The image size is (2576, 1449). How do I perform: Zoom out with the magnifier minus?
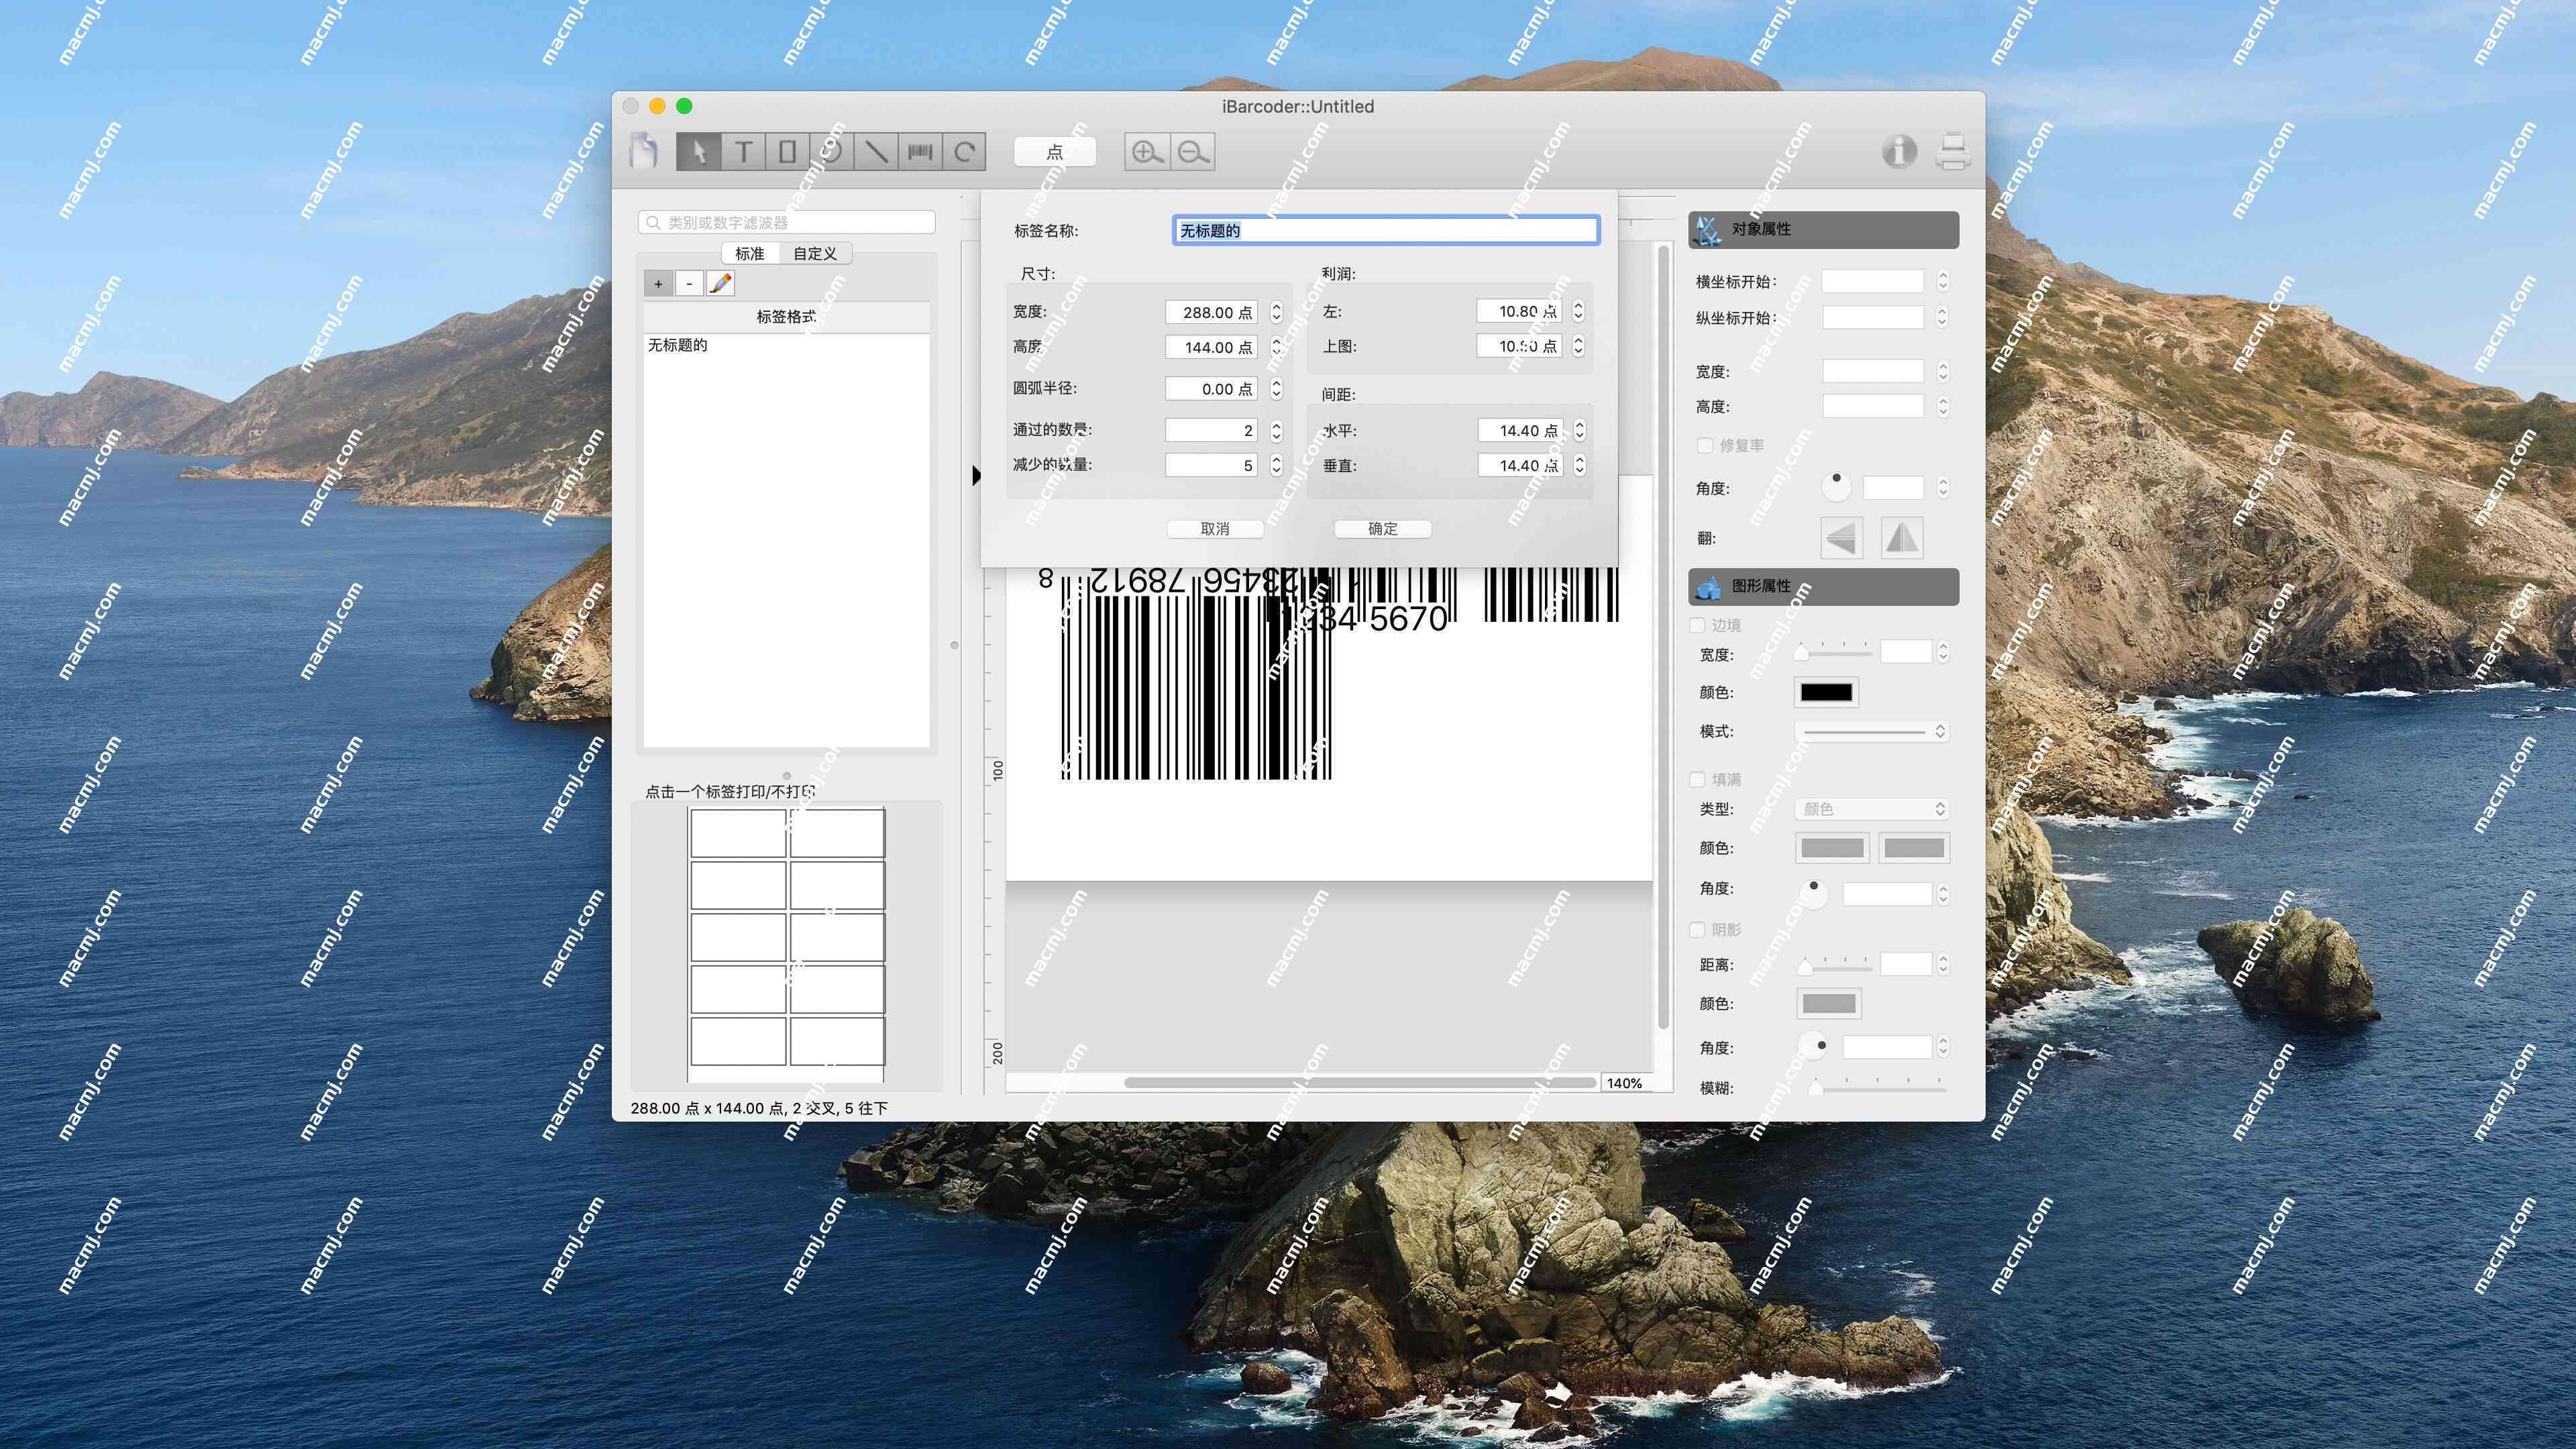point(1193,152)
